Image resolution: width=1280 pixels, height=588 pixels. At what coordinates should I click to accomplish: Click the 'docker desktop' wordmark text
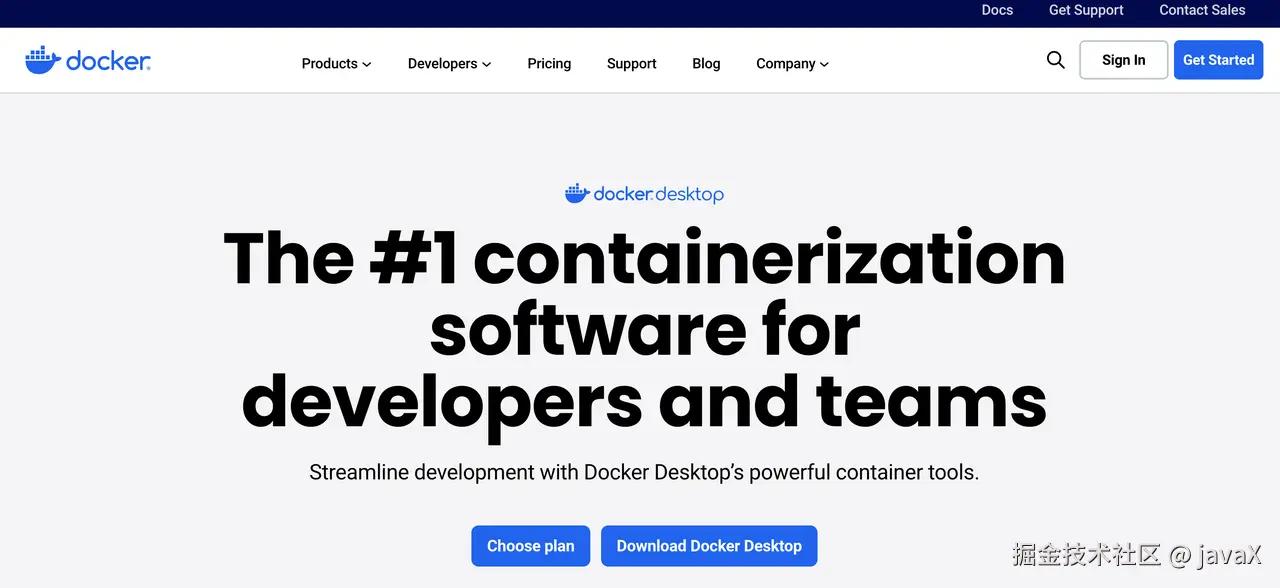pyautogui.click(x=657, y=194)
